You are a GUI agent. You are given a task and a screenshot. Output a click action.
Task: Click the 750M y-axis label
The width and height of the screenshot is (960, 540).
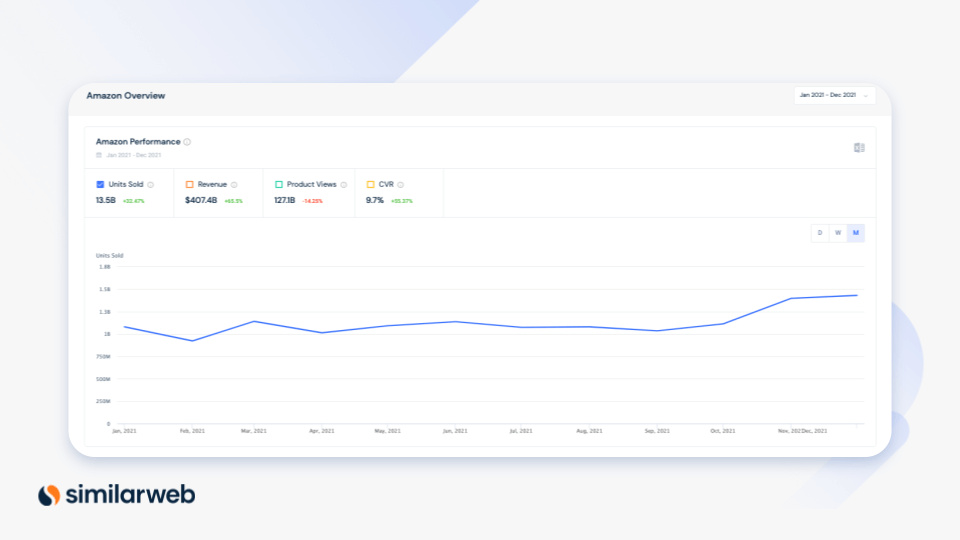pyautogui.click(x=103, y=357)
